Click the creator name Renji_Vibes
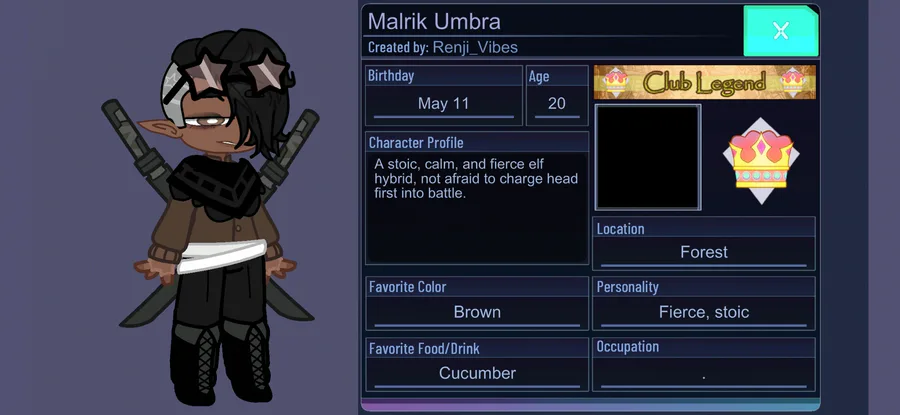Viewport: 900px width, 415px height. (x=475, y=47)
